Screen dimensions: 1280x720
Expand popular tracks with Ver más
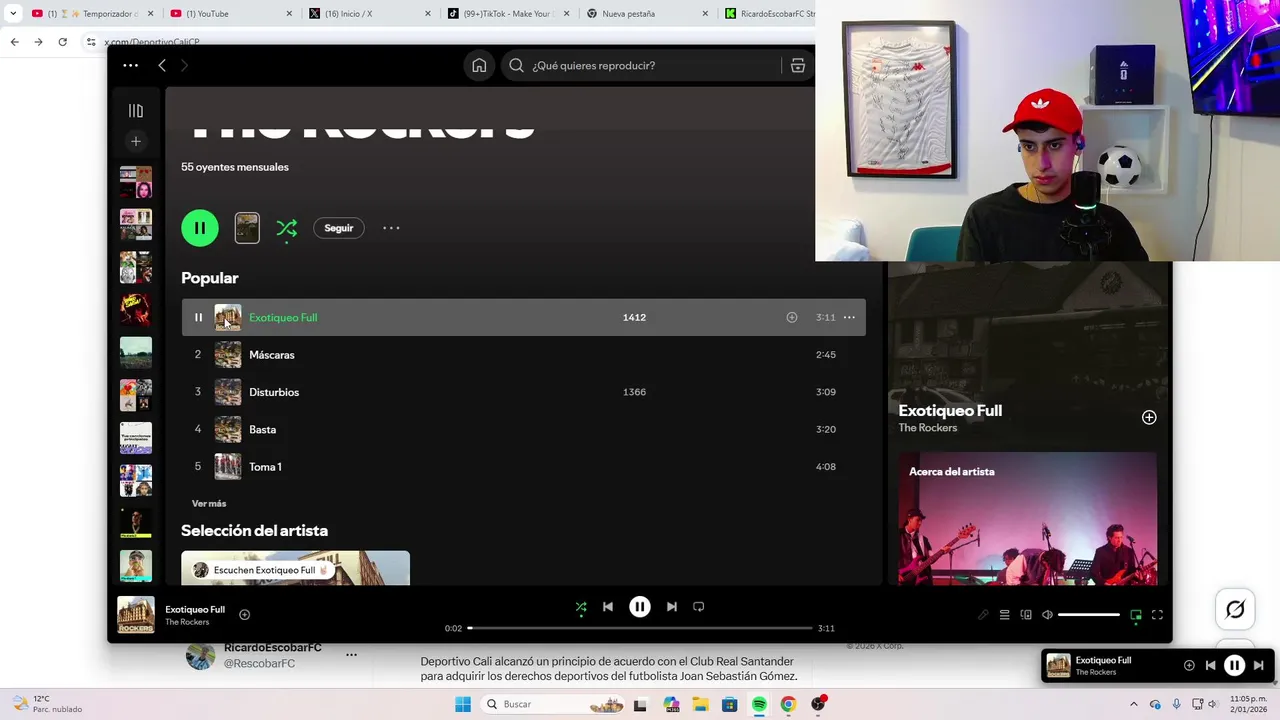(209, 504)
